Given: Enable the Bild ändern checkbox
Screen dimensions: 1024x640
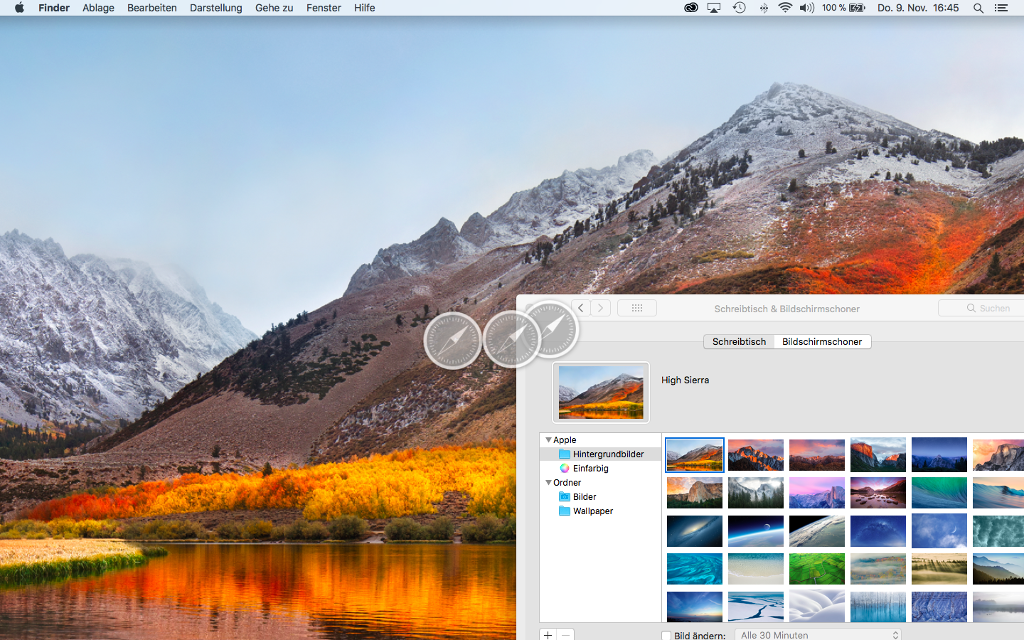Looking at the screenshot, I should coord(666,635).
